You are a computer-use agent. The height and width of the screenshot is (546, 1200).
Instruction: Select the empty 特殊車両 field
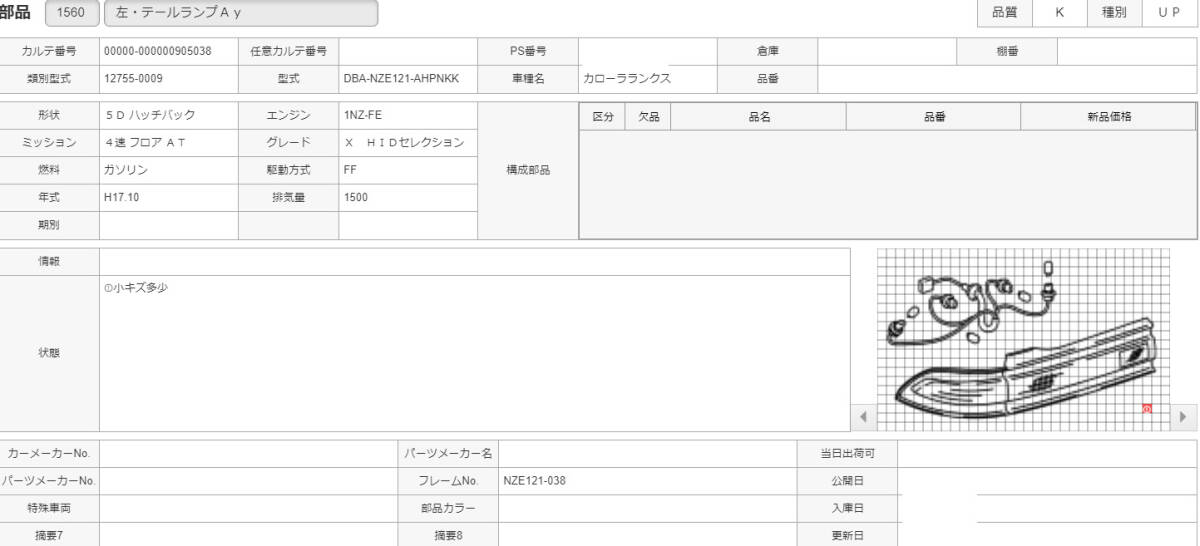248,507
